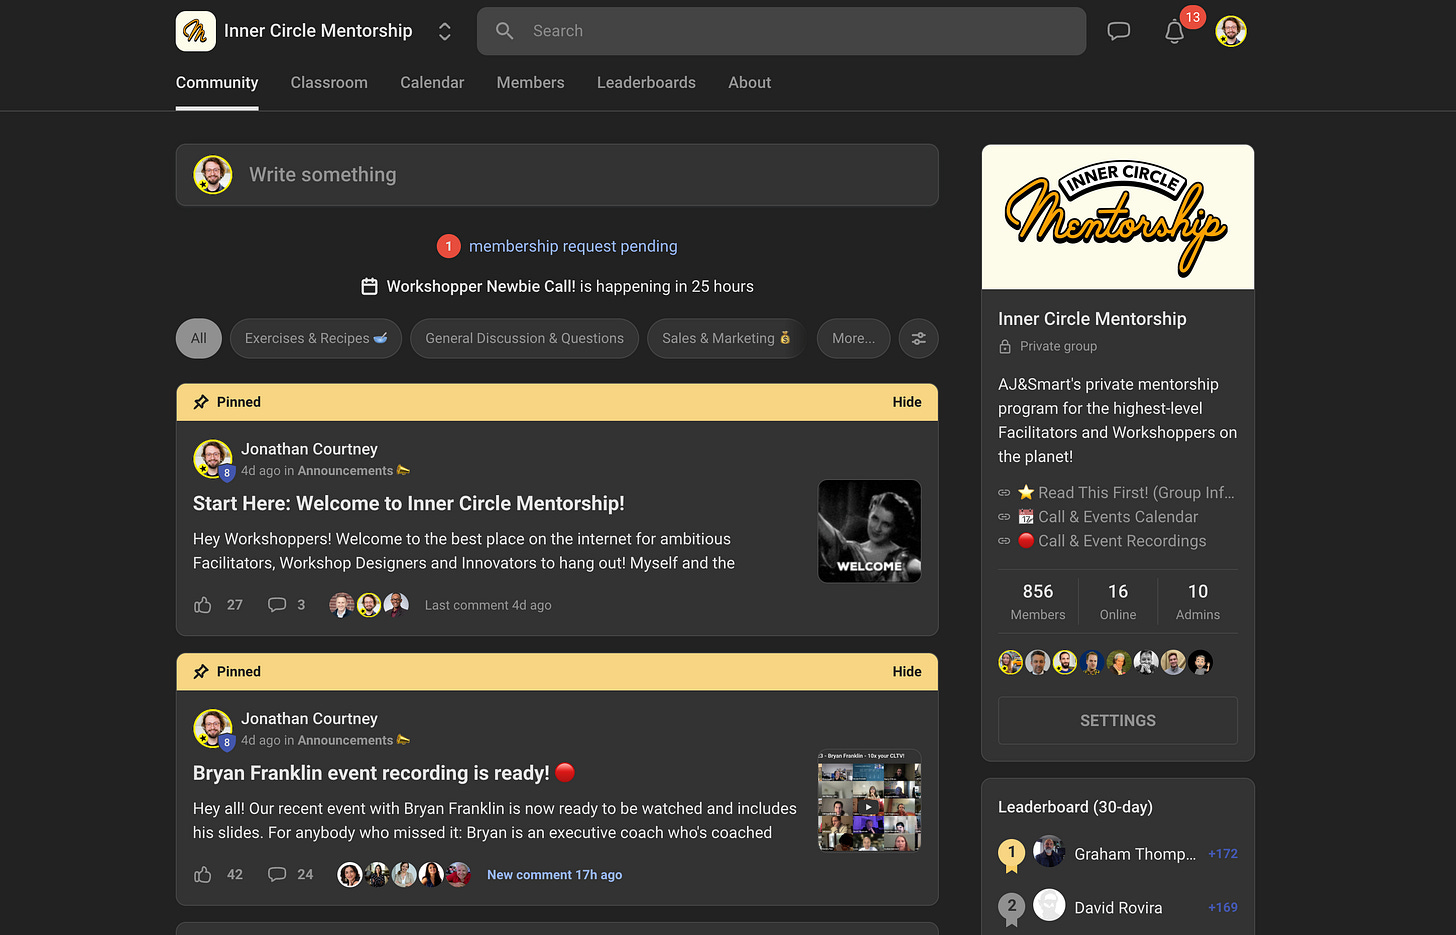Open Start Here: Welcome post title

(409, 503)
